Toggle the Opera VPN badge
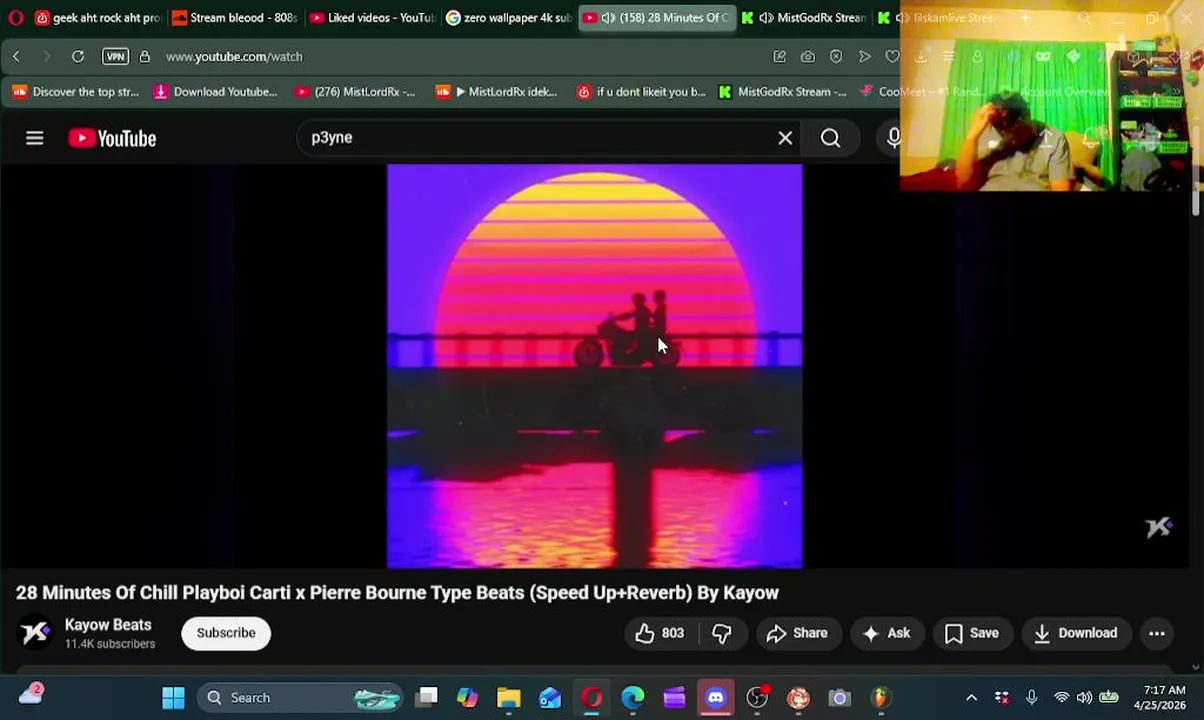 click(x=115, y=57)
